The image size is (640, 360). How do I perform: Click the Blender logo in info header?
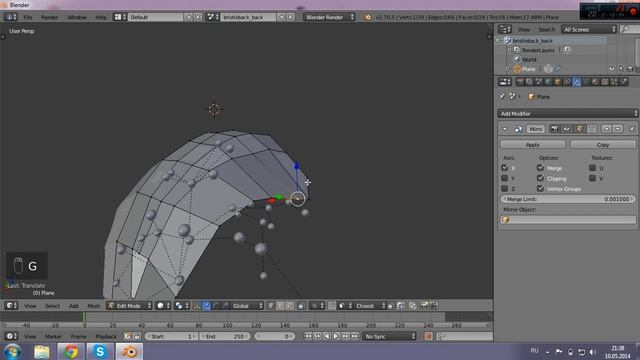coord(368,17)
